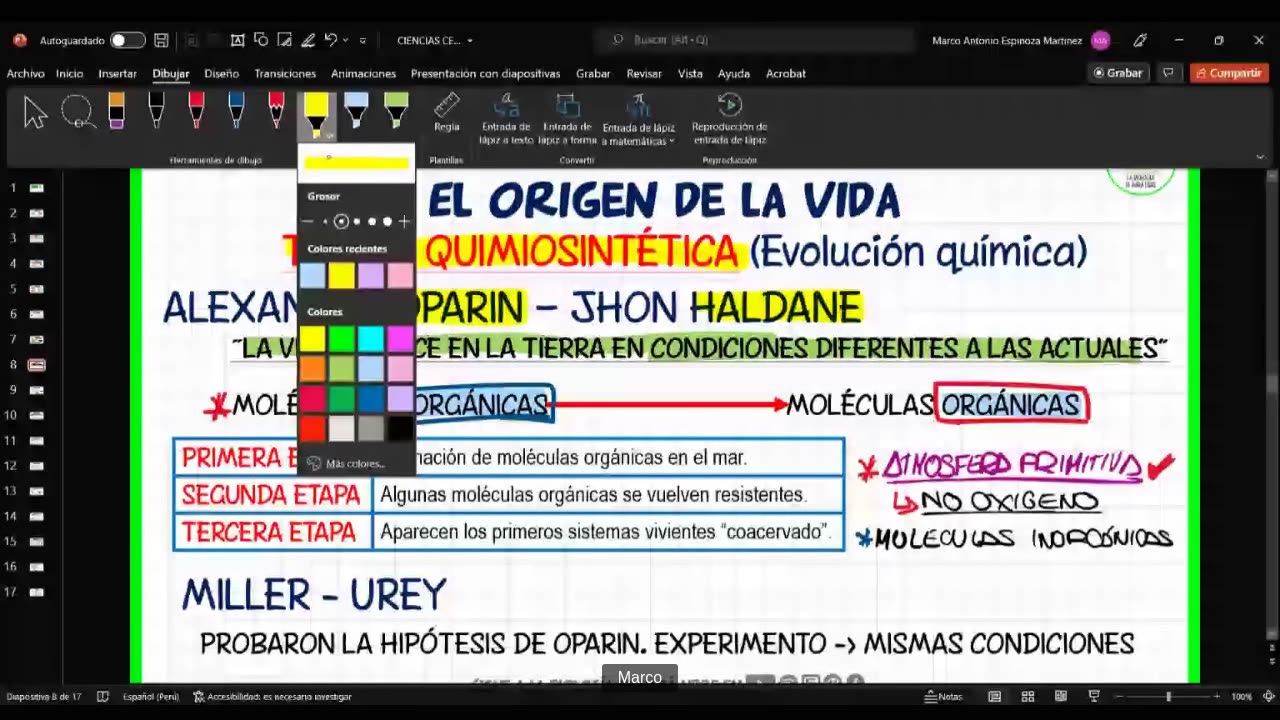
Task: Click the shapes quick access icon
Action: [261, 40]
